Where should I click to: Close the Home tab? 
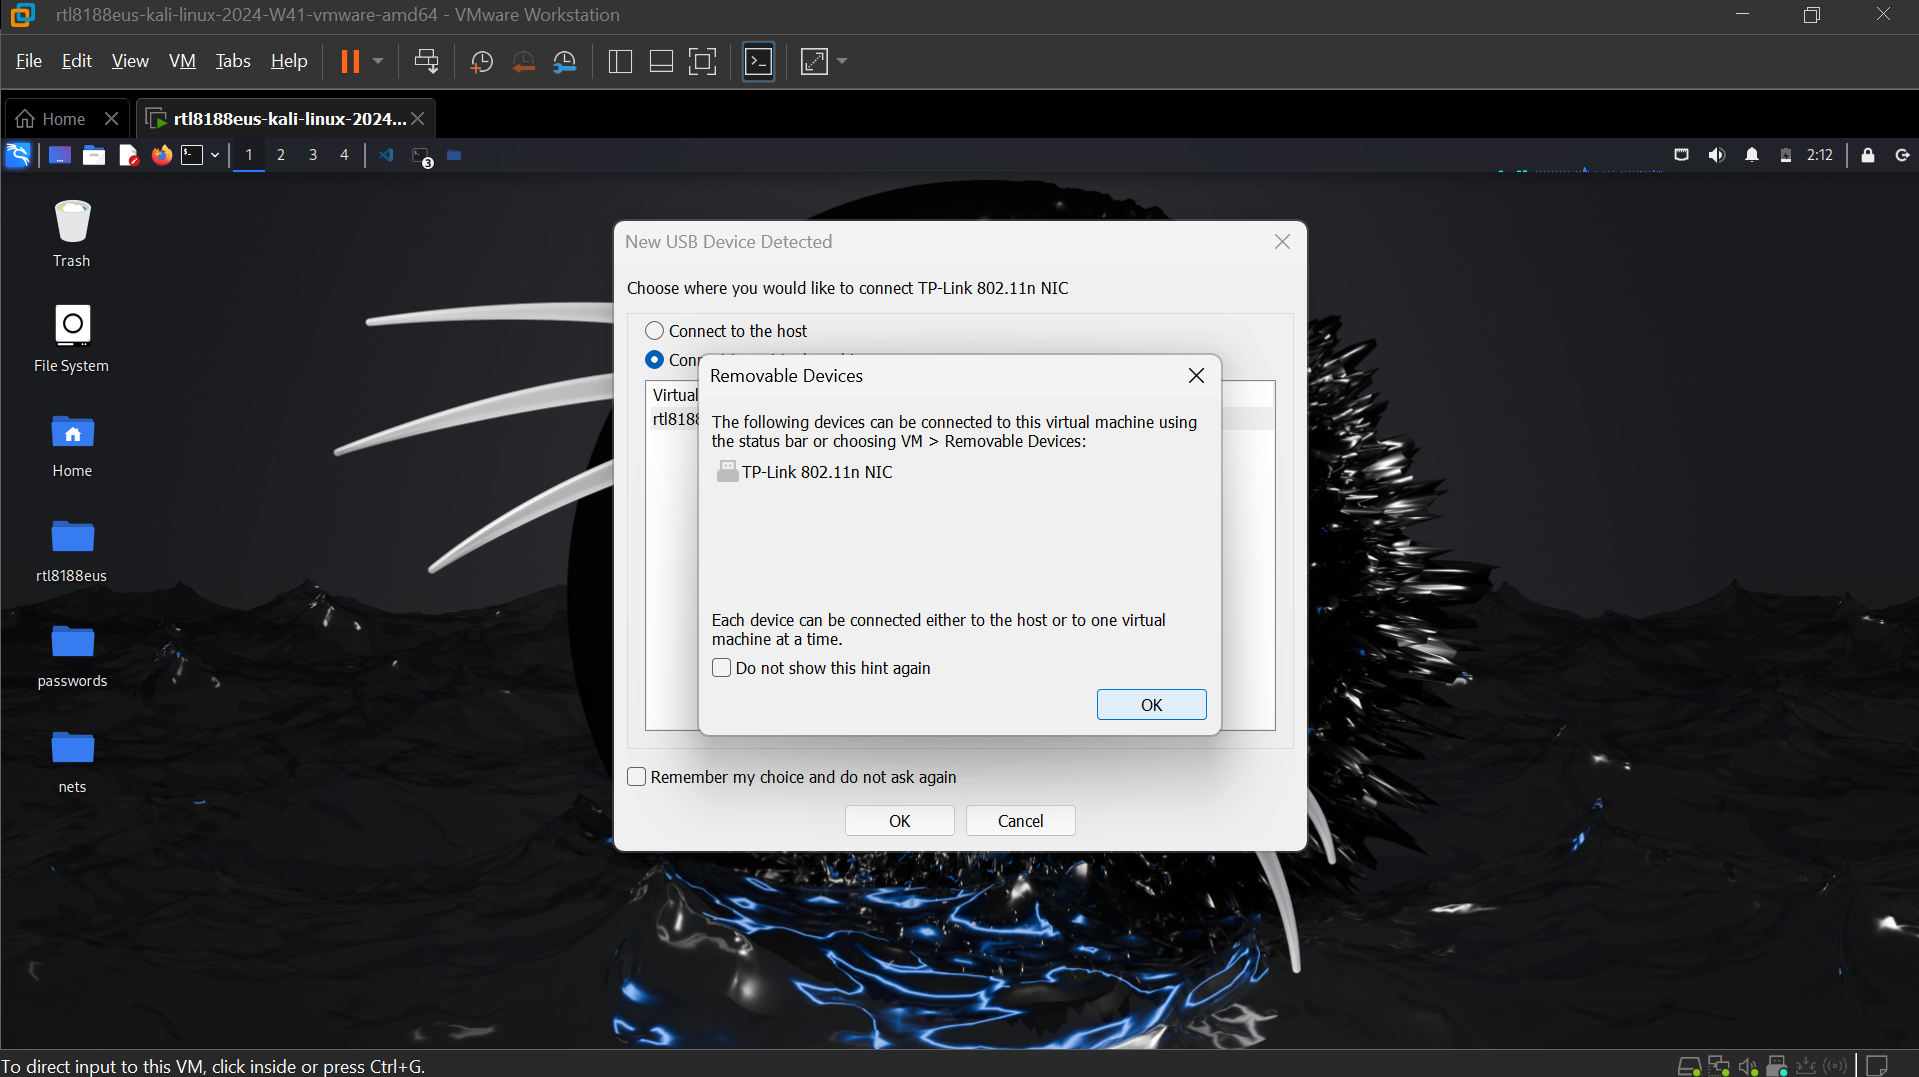point(112,119)
